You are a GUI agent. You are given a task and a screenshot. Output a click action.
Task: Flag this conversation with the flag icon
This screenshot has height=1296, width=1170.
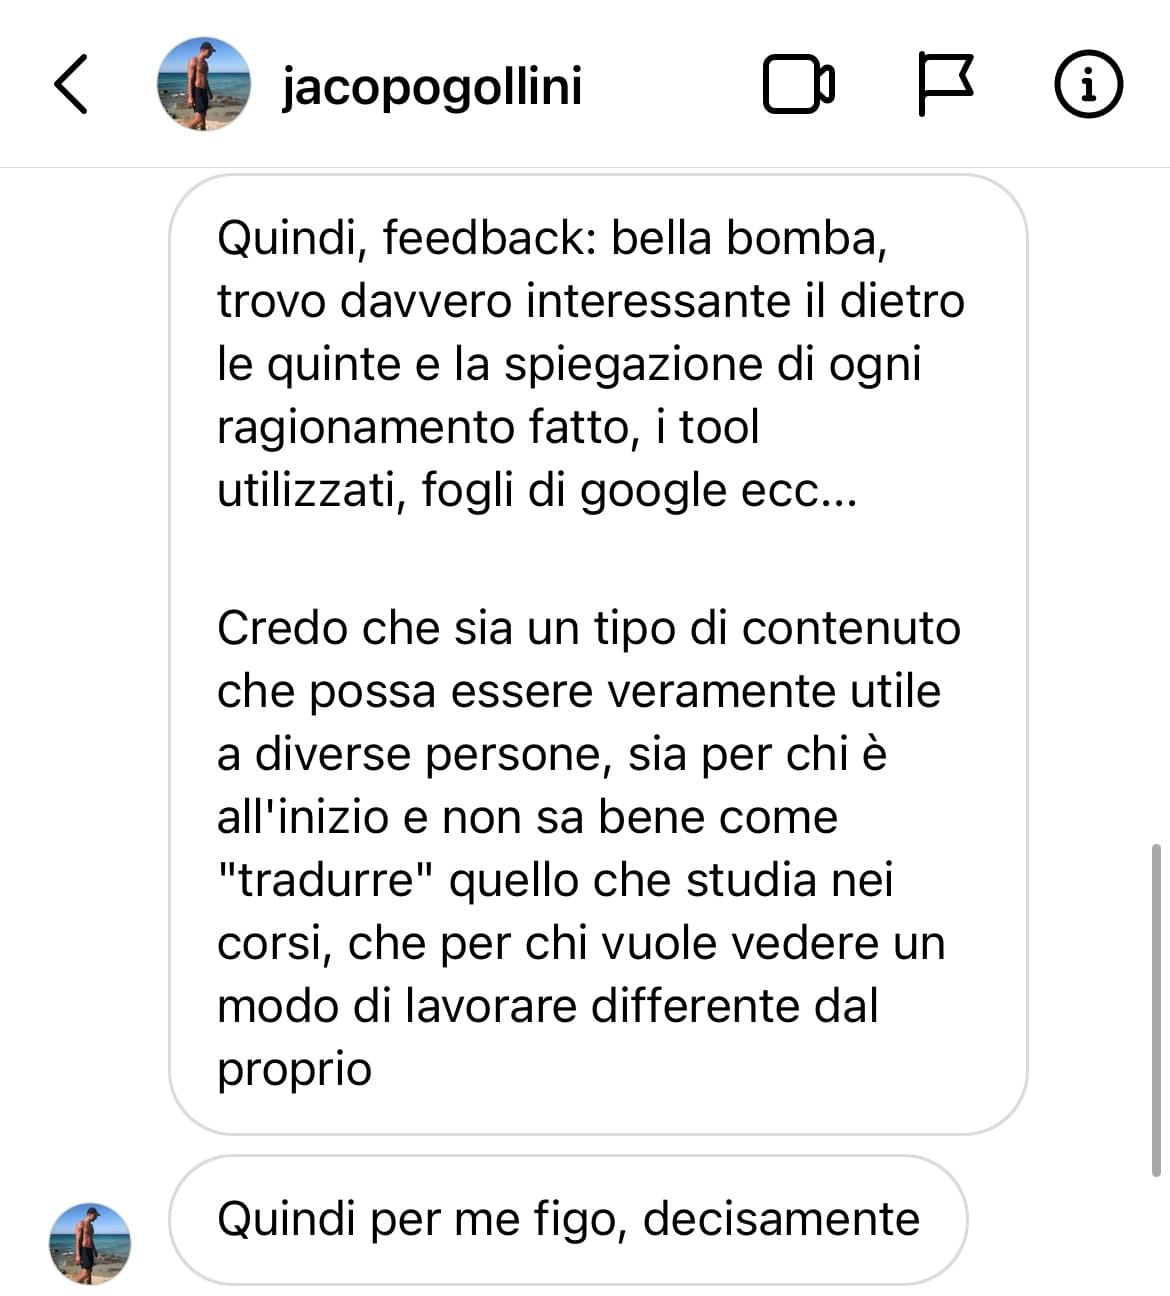tap(945, 84)
